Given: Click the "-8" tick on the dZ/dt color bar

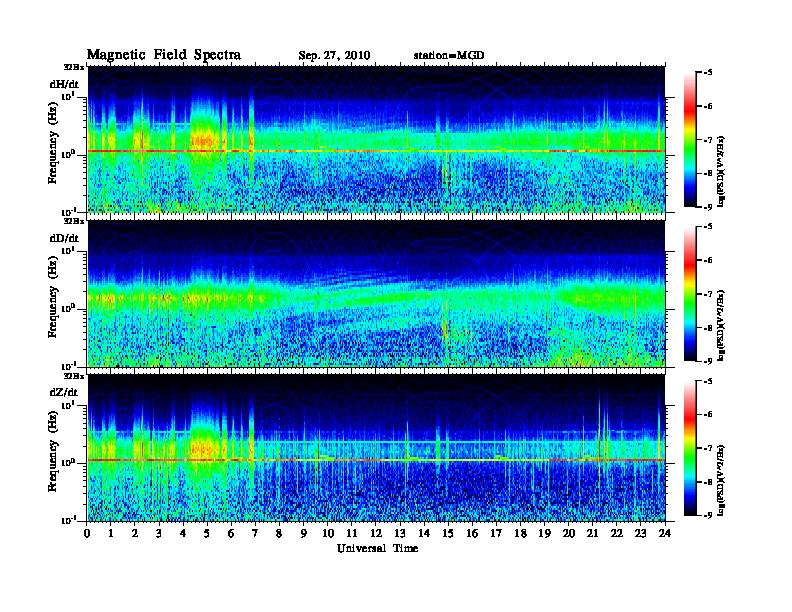Looking at the screenshot, I should (708, 482).
